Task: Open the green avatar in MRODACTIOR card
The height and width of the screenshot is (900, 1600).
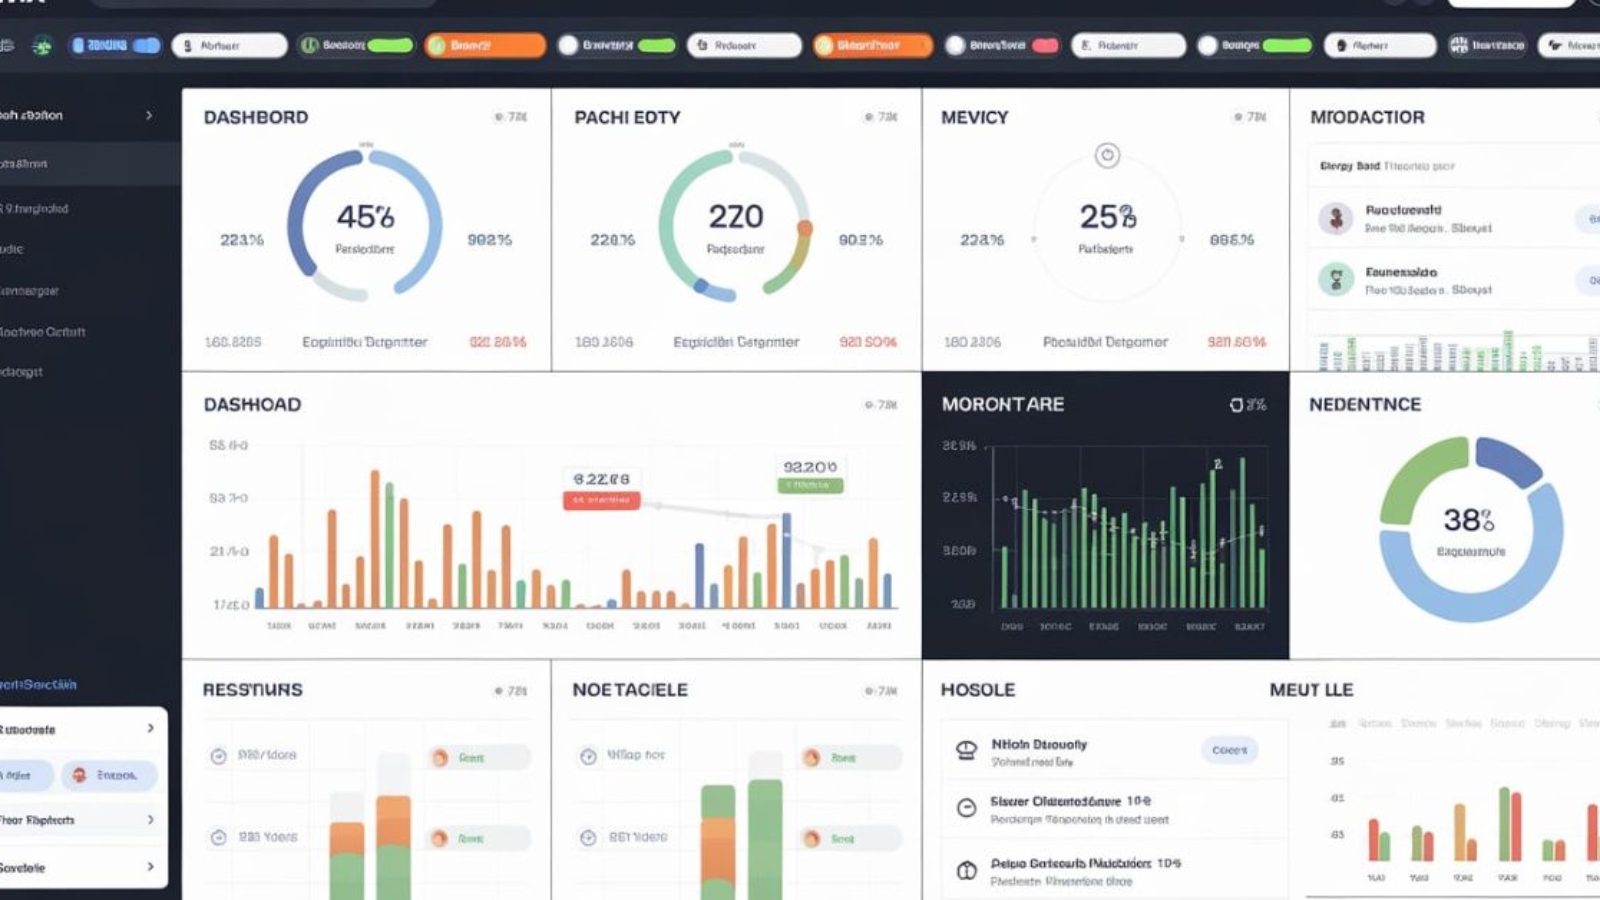Action: point(1335,279)
